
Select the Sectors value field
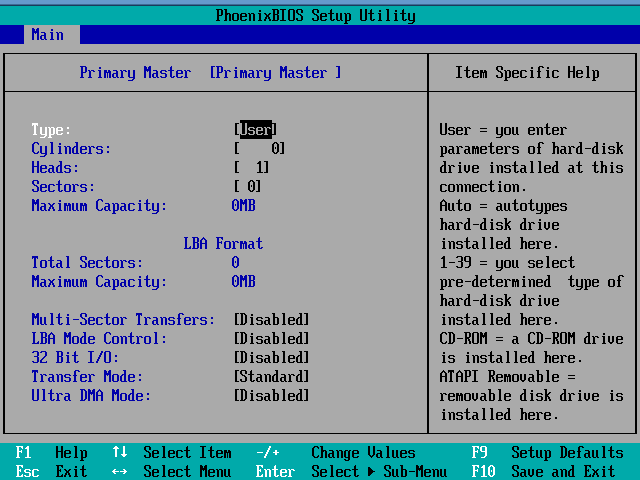(247, 187)
